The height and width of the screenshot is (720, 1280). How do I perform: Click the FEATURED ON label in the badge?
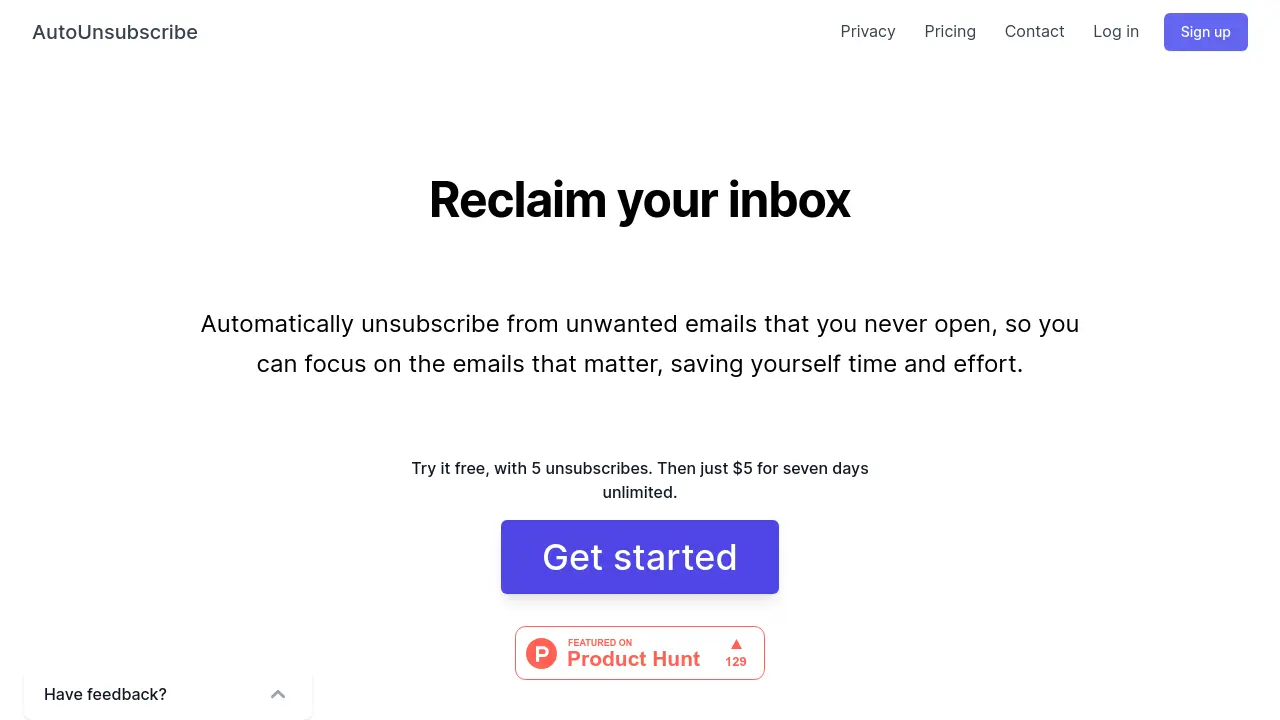(x=600, y=643)
